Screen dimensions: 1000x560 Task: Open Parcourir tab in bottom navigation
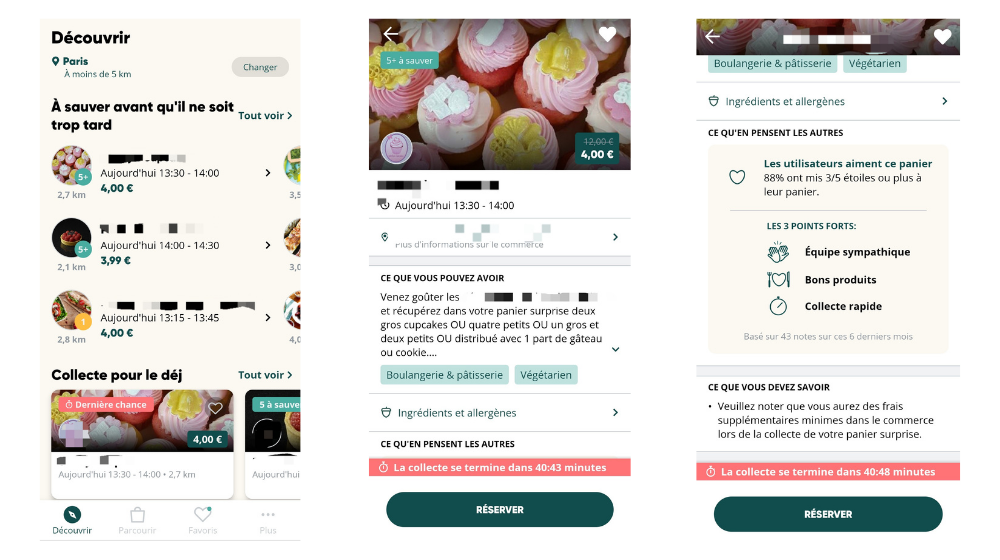coord(137,520)
